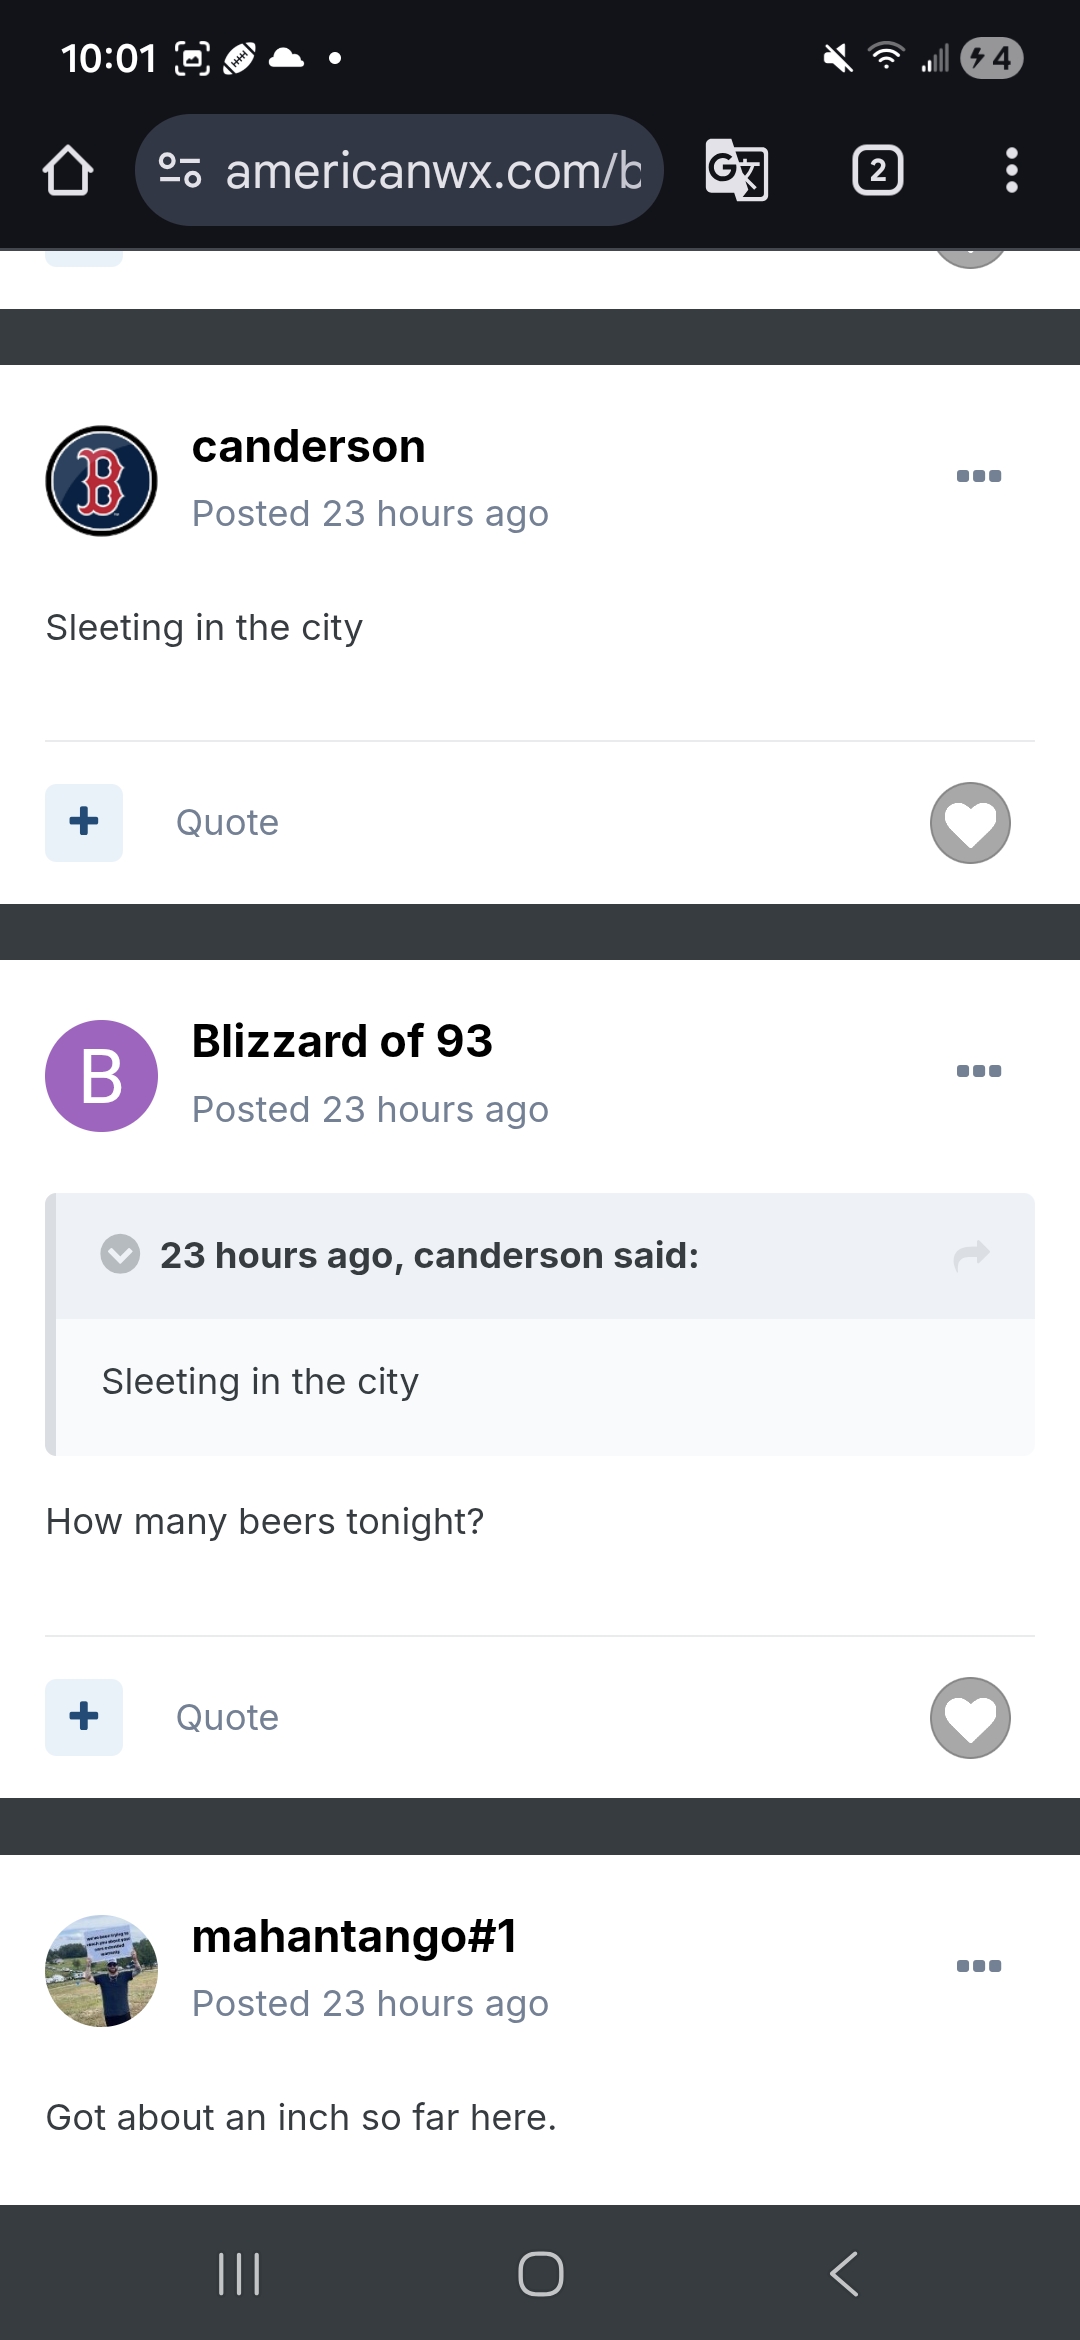Open Chrome three-dot overflow menu
This screenshot has height=2340, width=1080.
pos(1011,171)
